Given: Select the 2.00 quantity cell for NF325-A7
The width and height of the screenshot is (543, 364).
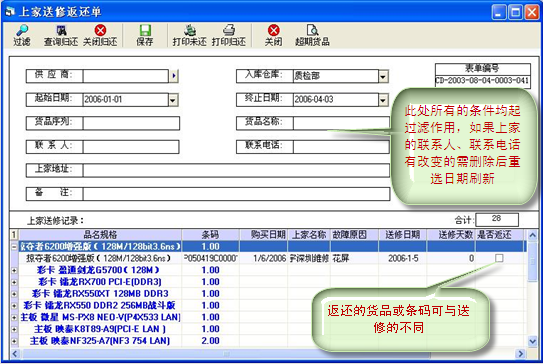Looking at the screenshot, I should pyautogui.click(x=210, y=341).
